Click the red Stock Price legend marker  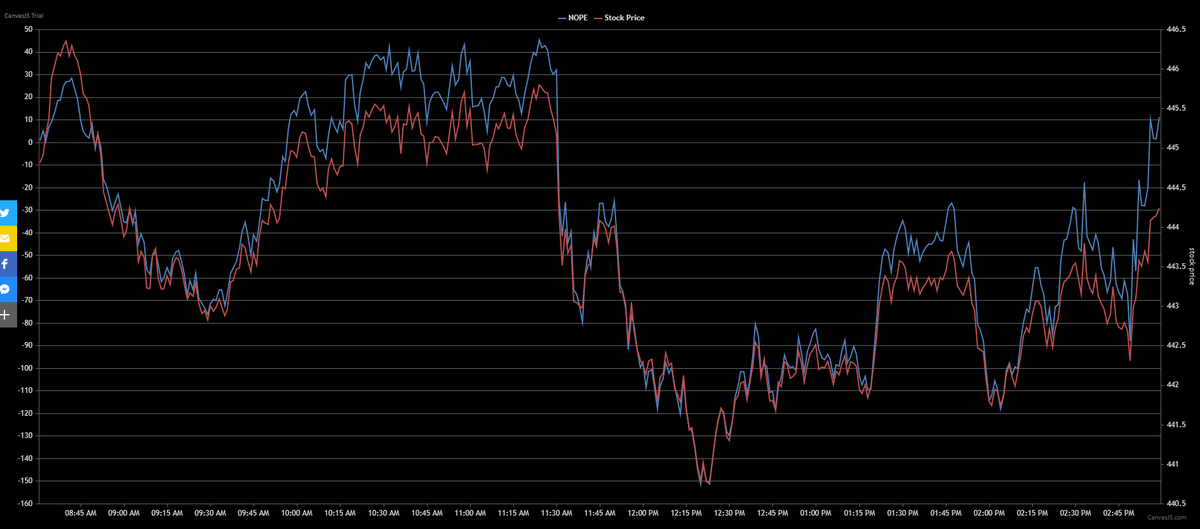pos(597,18)
